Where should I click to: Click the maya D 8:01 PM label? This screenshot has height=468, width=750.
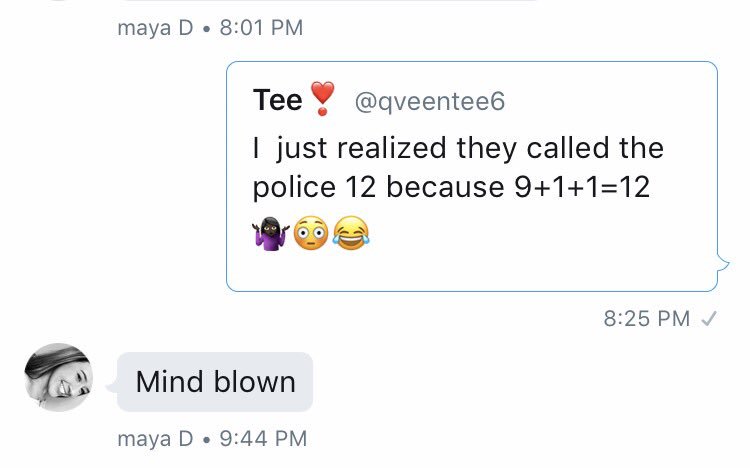(x=210, y=27)
